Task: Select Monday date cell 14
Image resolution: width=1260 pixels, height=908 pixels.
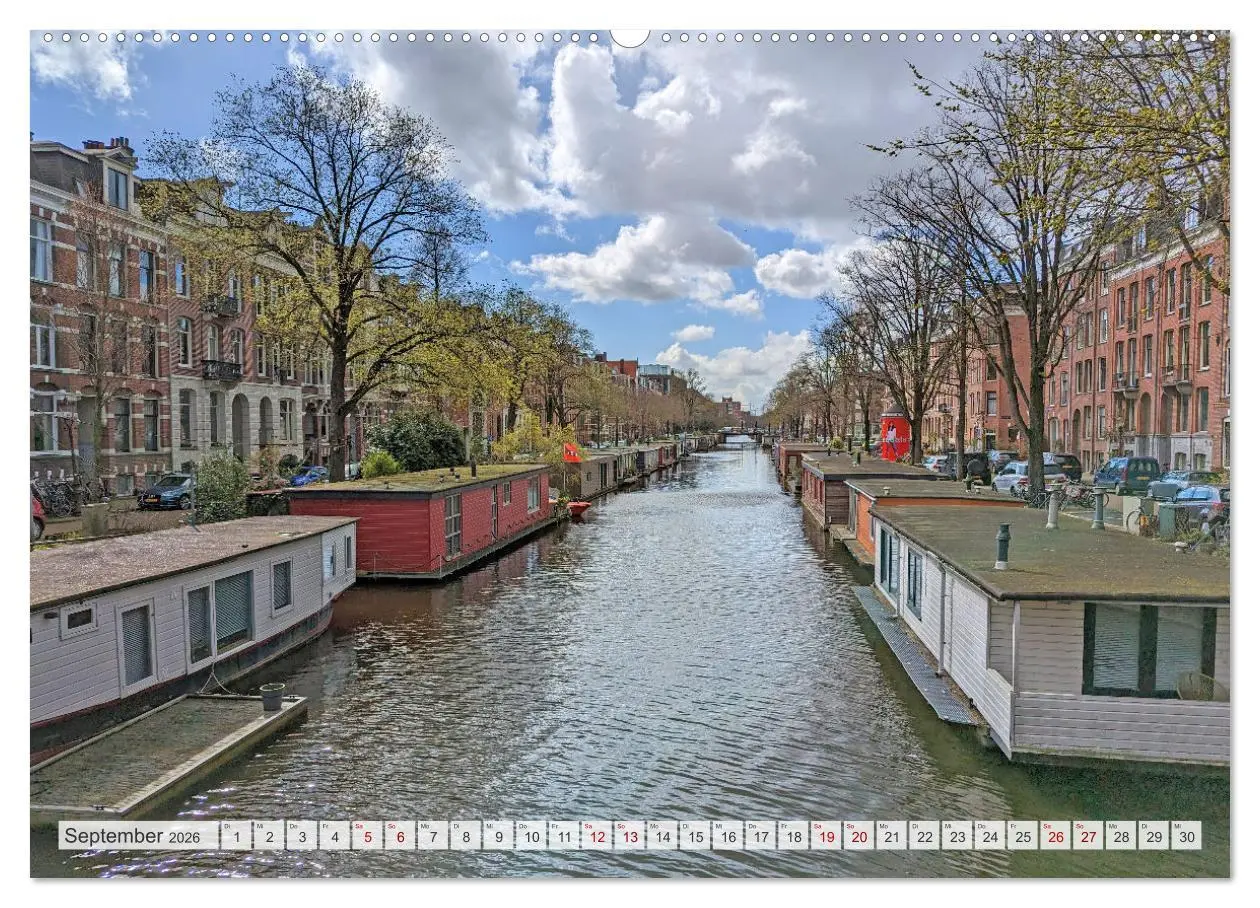Action: (x=662, y=836)
